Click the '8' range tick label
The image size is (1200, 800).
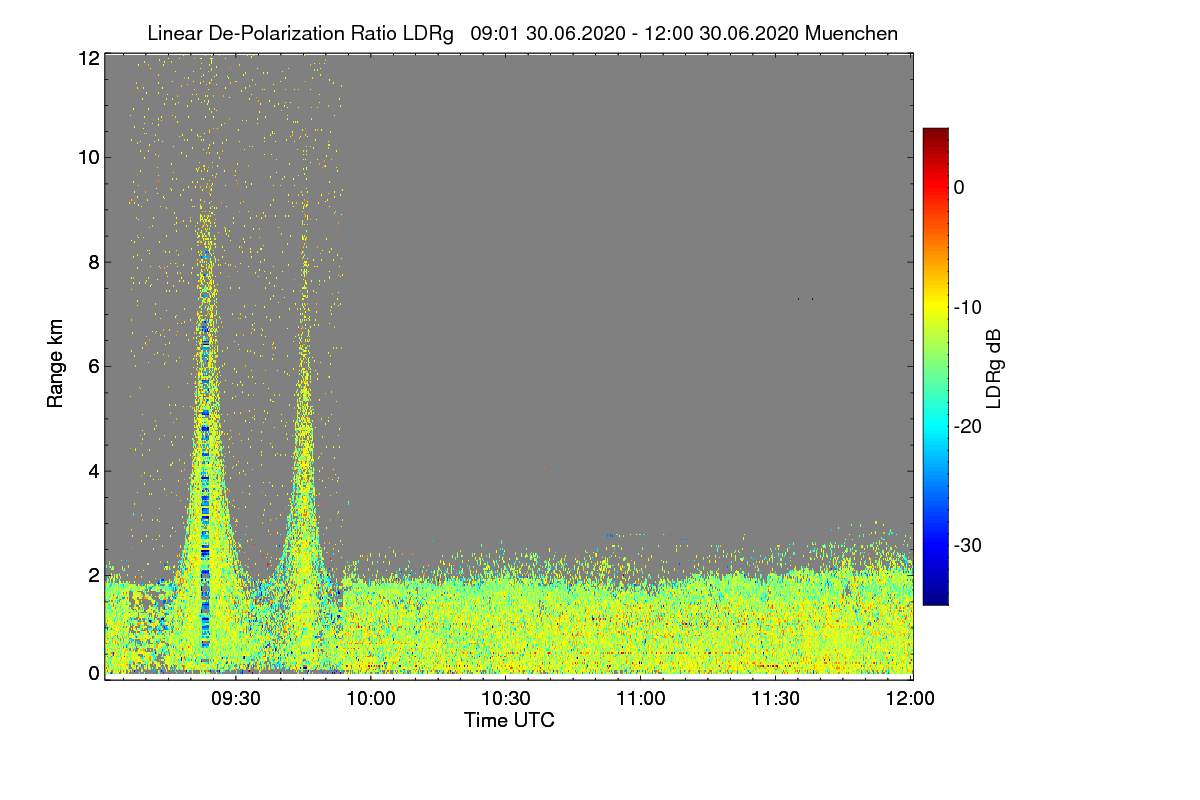pyautogui.click(x=92, y=262)
